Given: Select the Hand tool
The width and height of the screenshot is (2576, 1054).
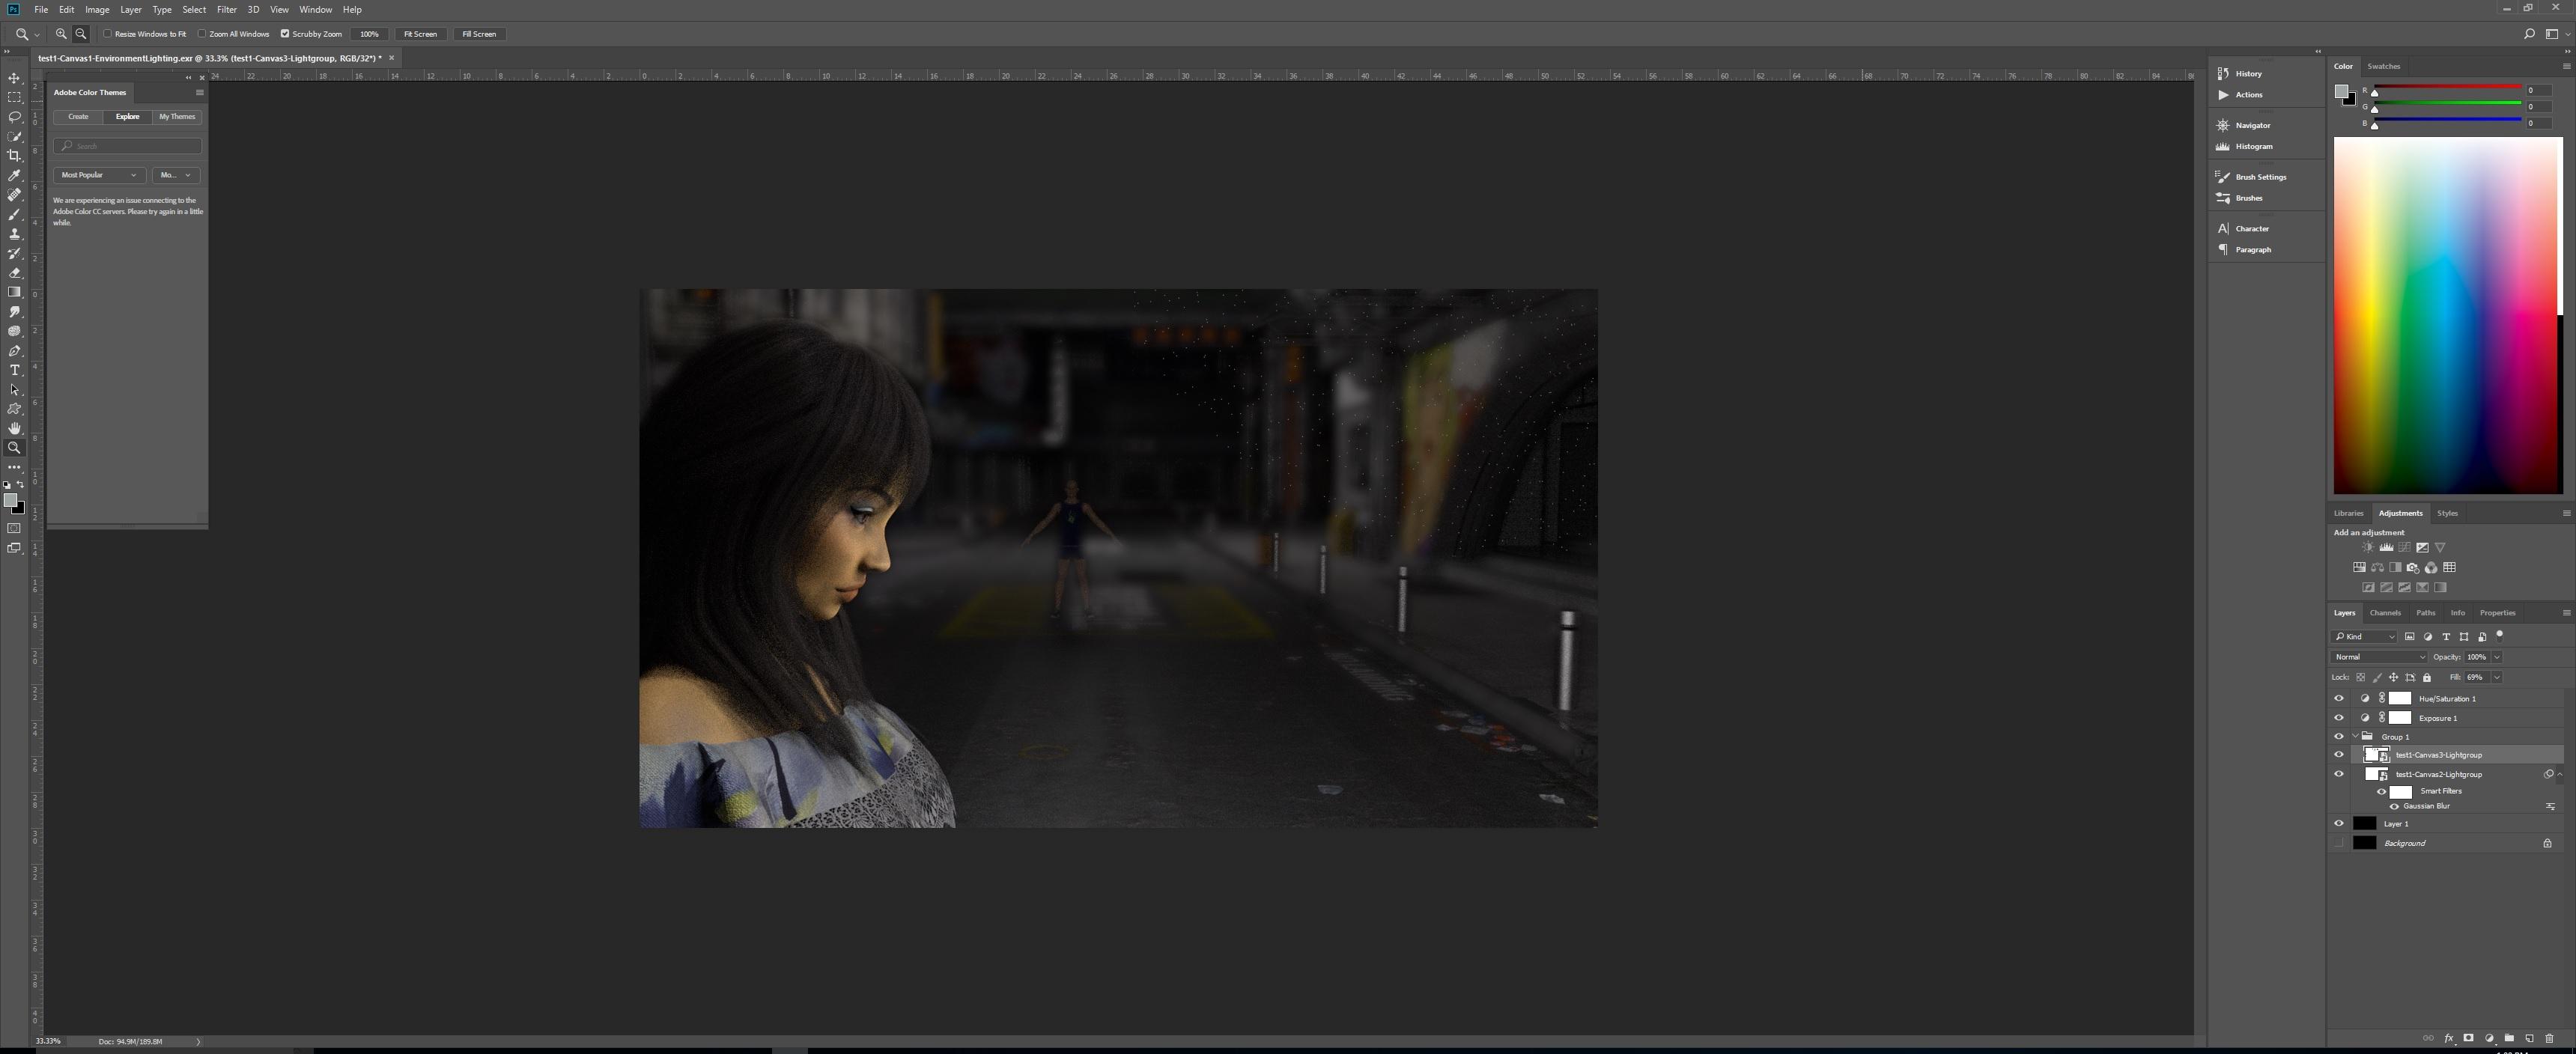Looking at the screenshot, I should (14, 428).
